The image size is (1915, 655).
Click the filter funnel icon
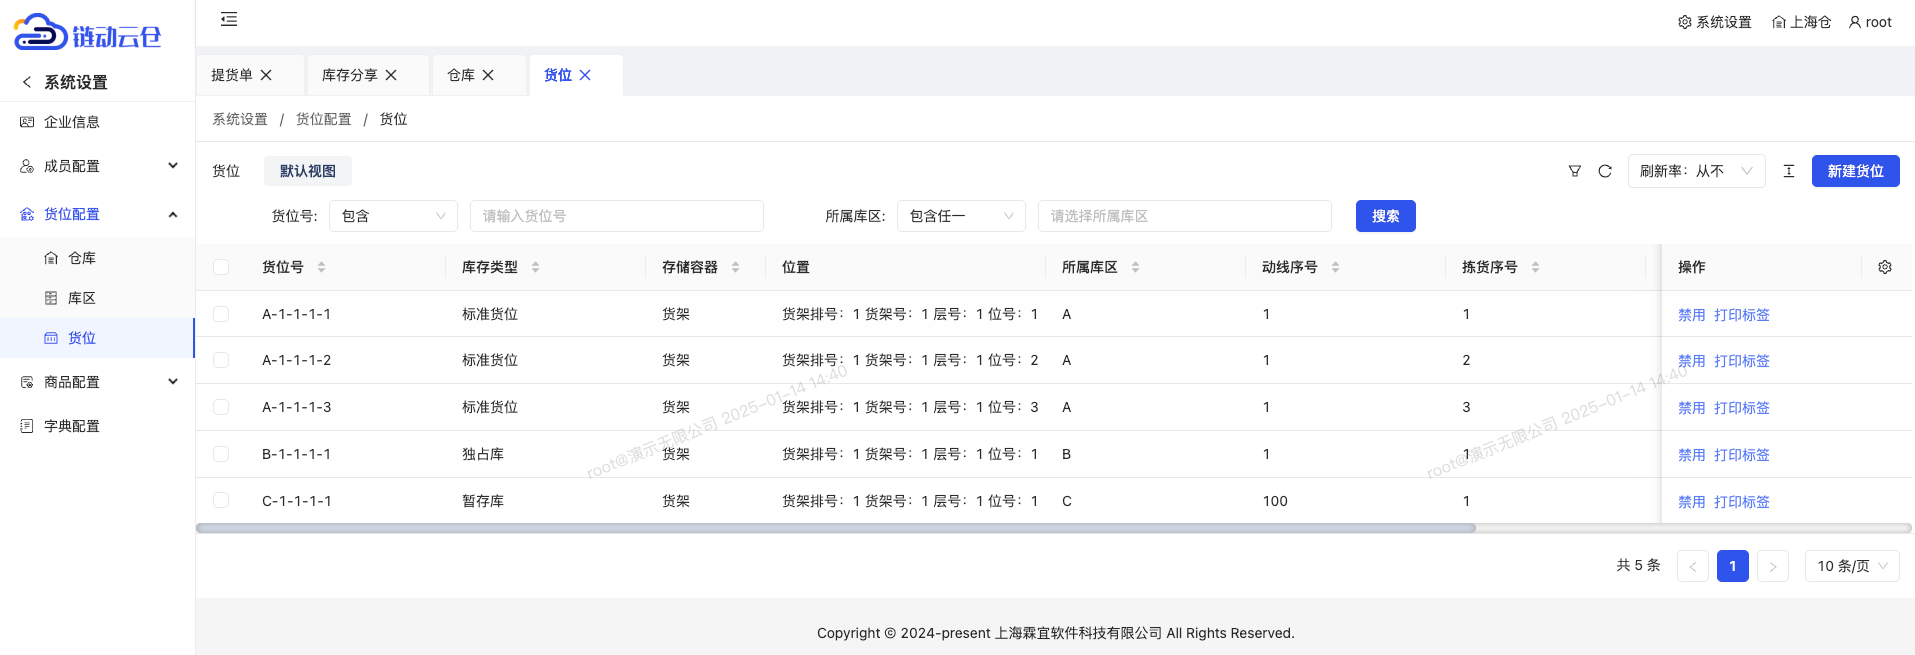coord(1575,171)
